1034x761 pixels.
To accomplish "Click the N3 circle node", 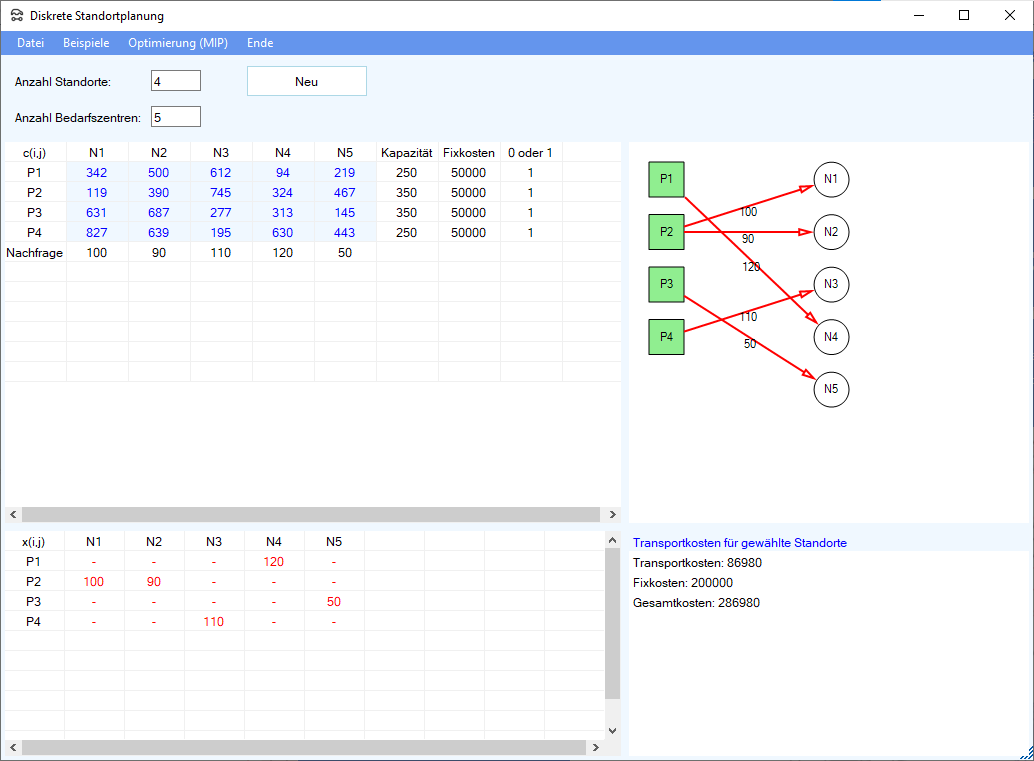I will point(831,284).
